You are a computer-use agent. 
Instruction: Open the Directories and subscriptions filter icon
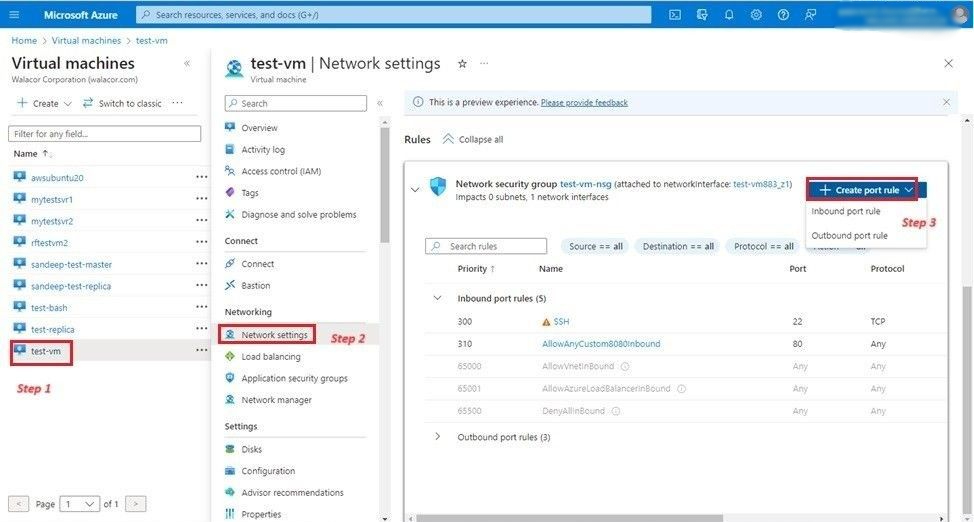[x=702, y=15]
